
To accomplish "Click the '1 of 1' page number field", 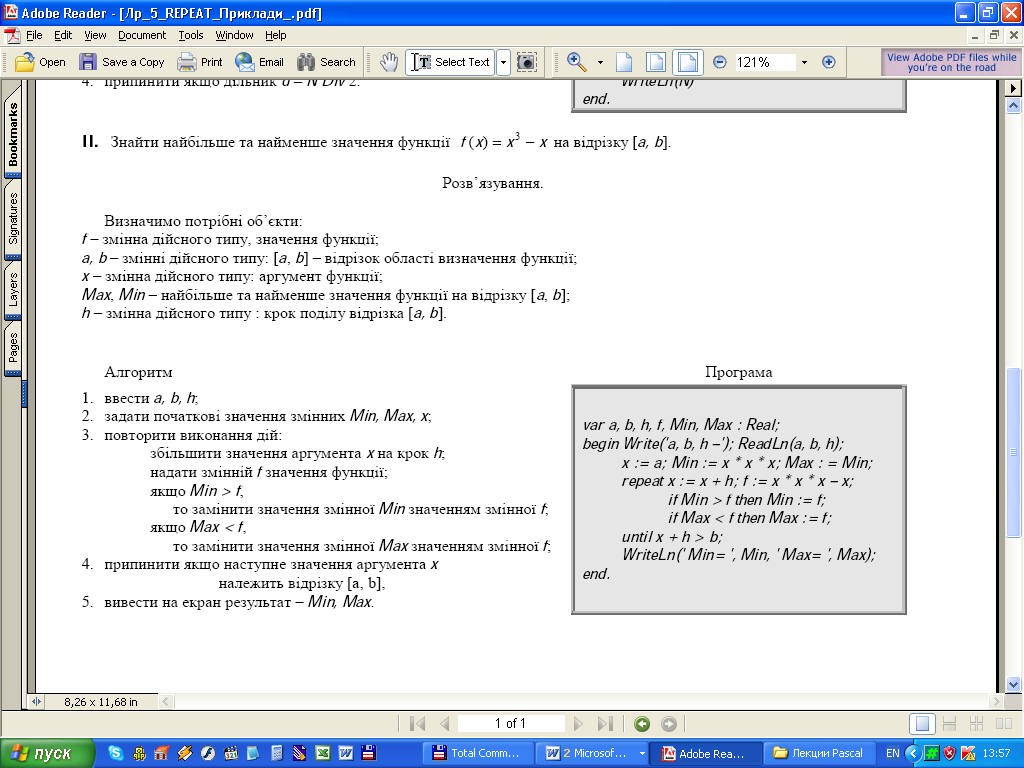I will pyautogui.click(x=511, y=724).
